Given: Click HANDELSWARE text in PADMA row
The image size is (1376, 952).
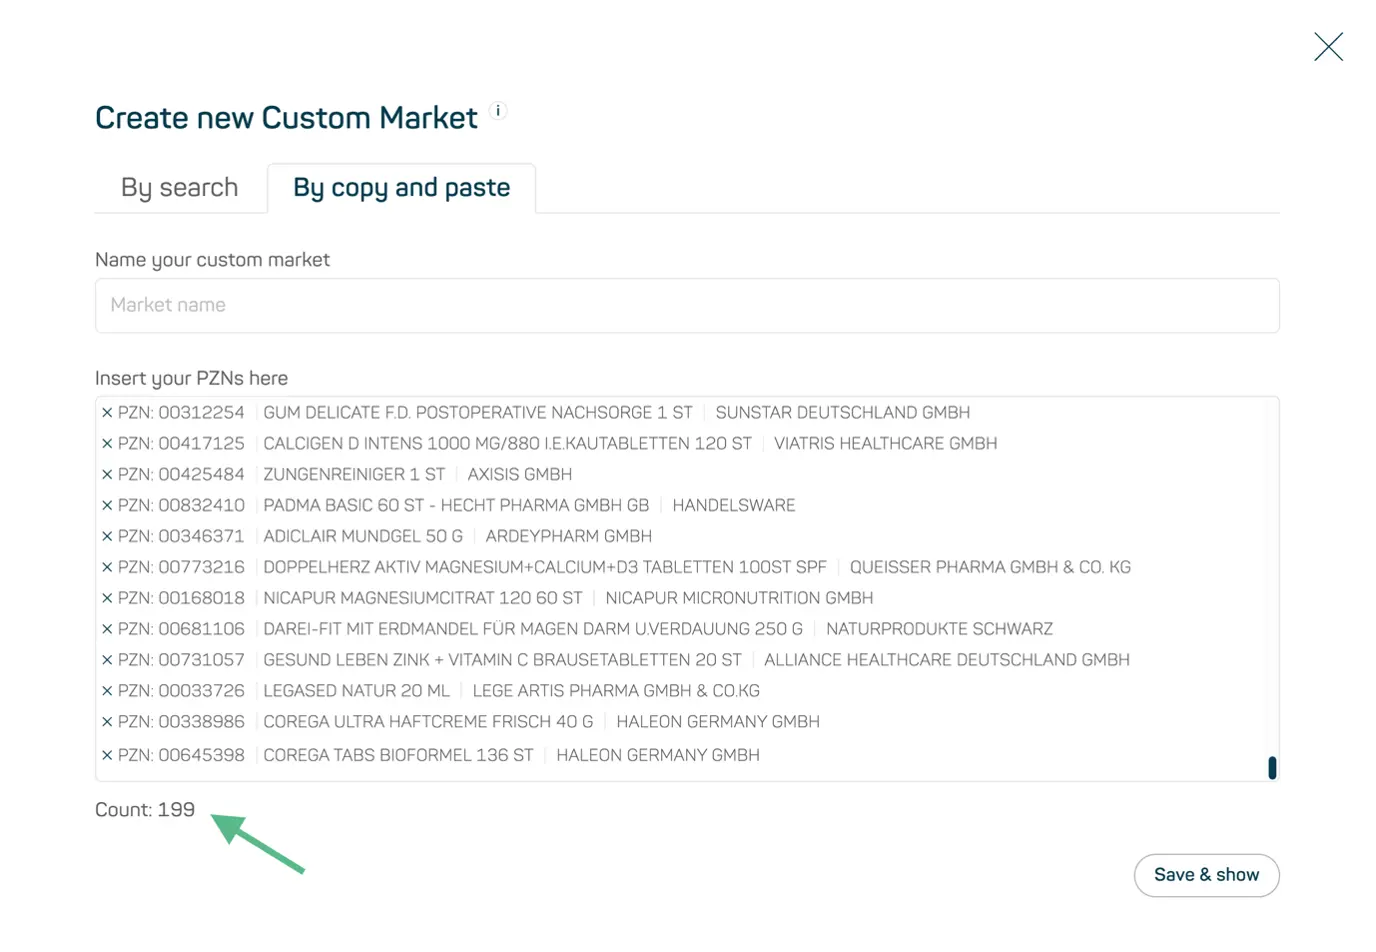Looking at the screenshot, I should pos(734,506).
